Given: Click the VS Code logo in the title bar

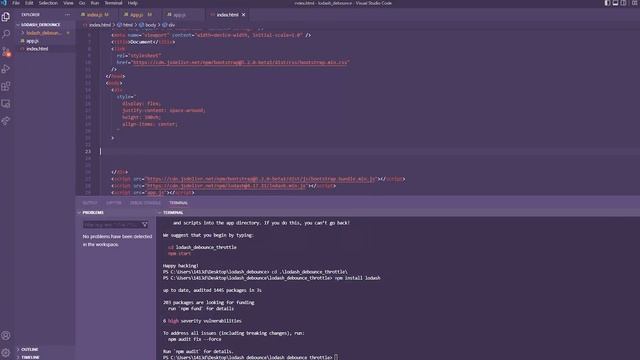Looking at the screenshot, I should [4, 3].
